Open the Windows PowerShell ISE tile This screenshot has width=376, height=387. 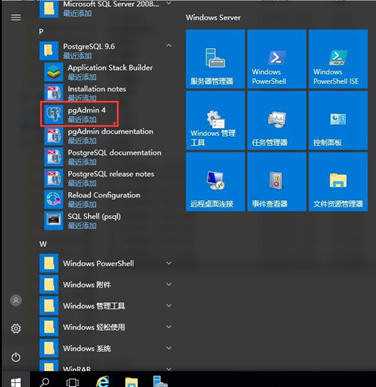coord(338,59)
